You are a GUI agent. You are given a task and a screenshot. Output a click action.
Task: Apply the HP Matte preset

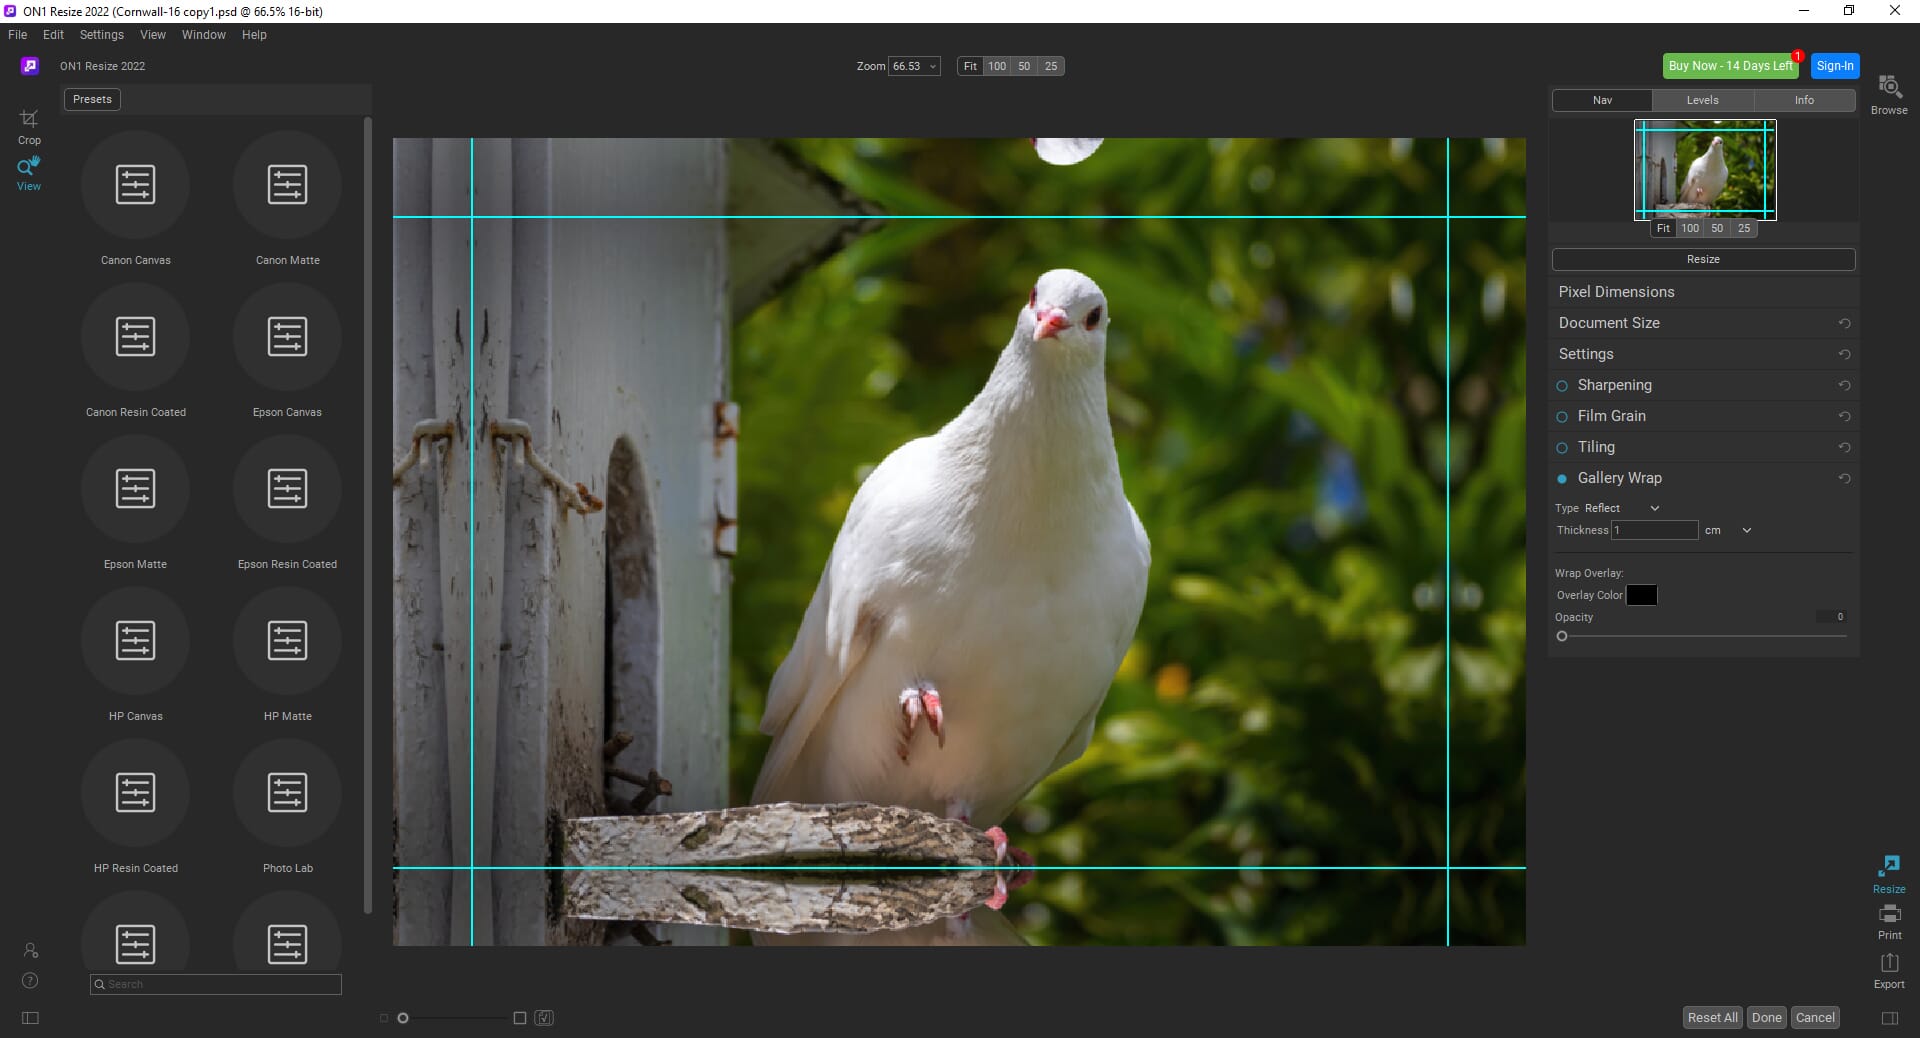[x=287, y=641]
